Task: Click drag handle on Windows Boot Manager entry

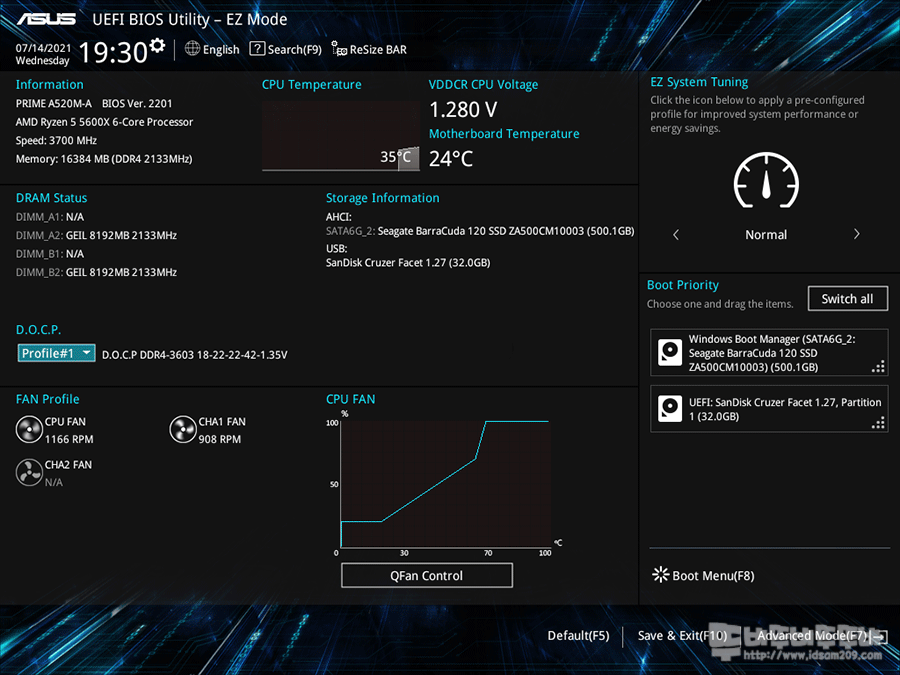Action: click(878, 366)
